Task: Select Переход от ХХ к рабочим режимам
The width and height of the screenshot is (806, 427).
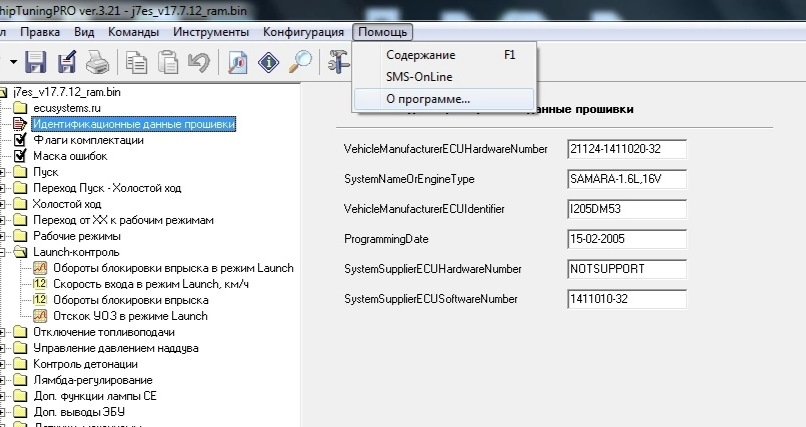Action: coord(123,220)
